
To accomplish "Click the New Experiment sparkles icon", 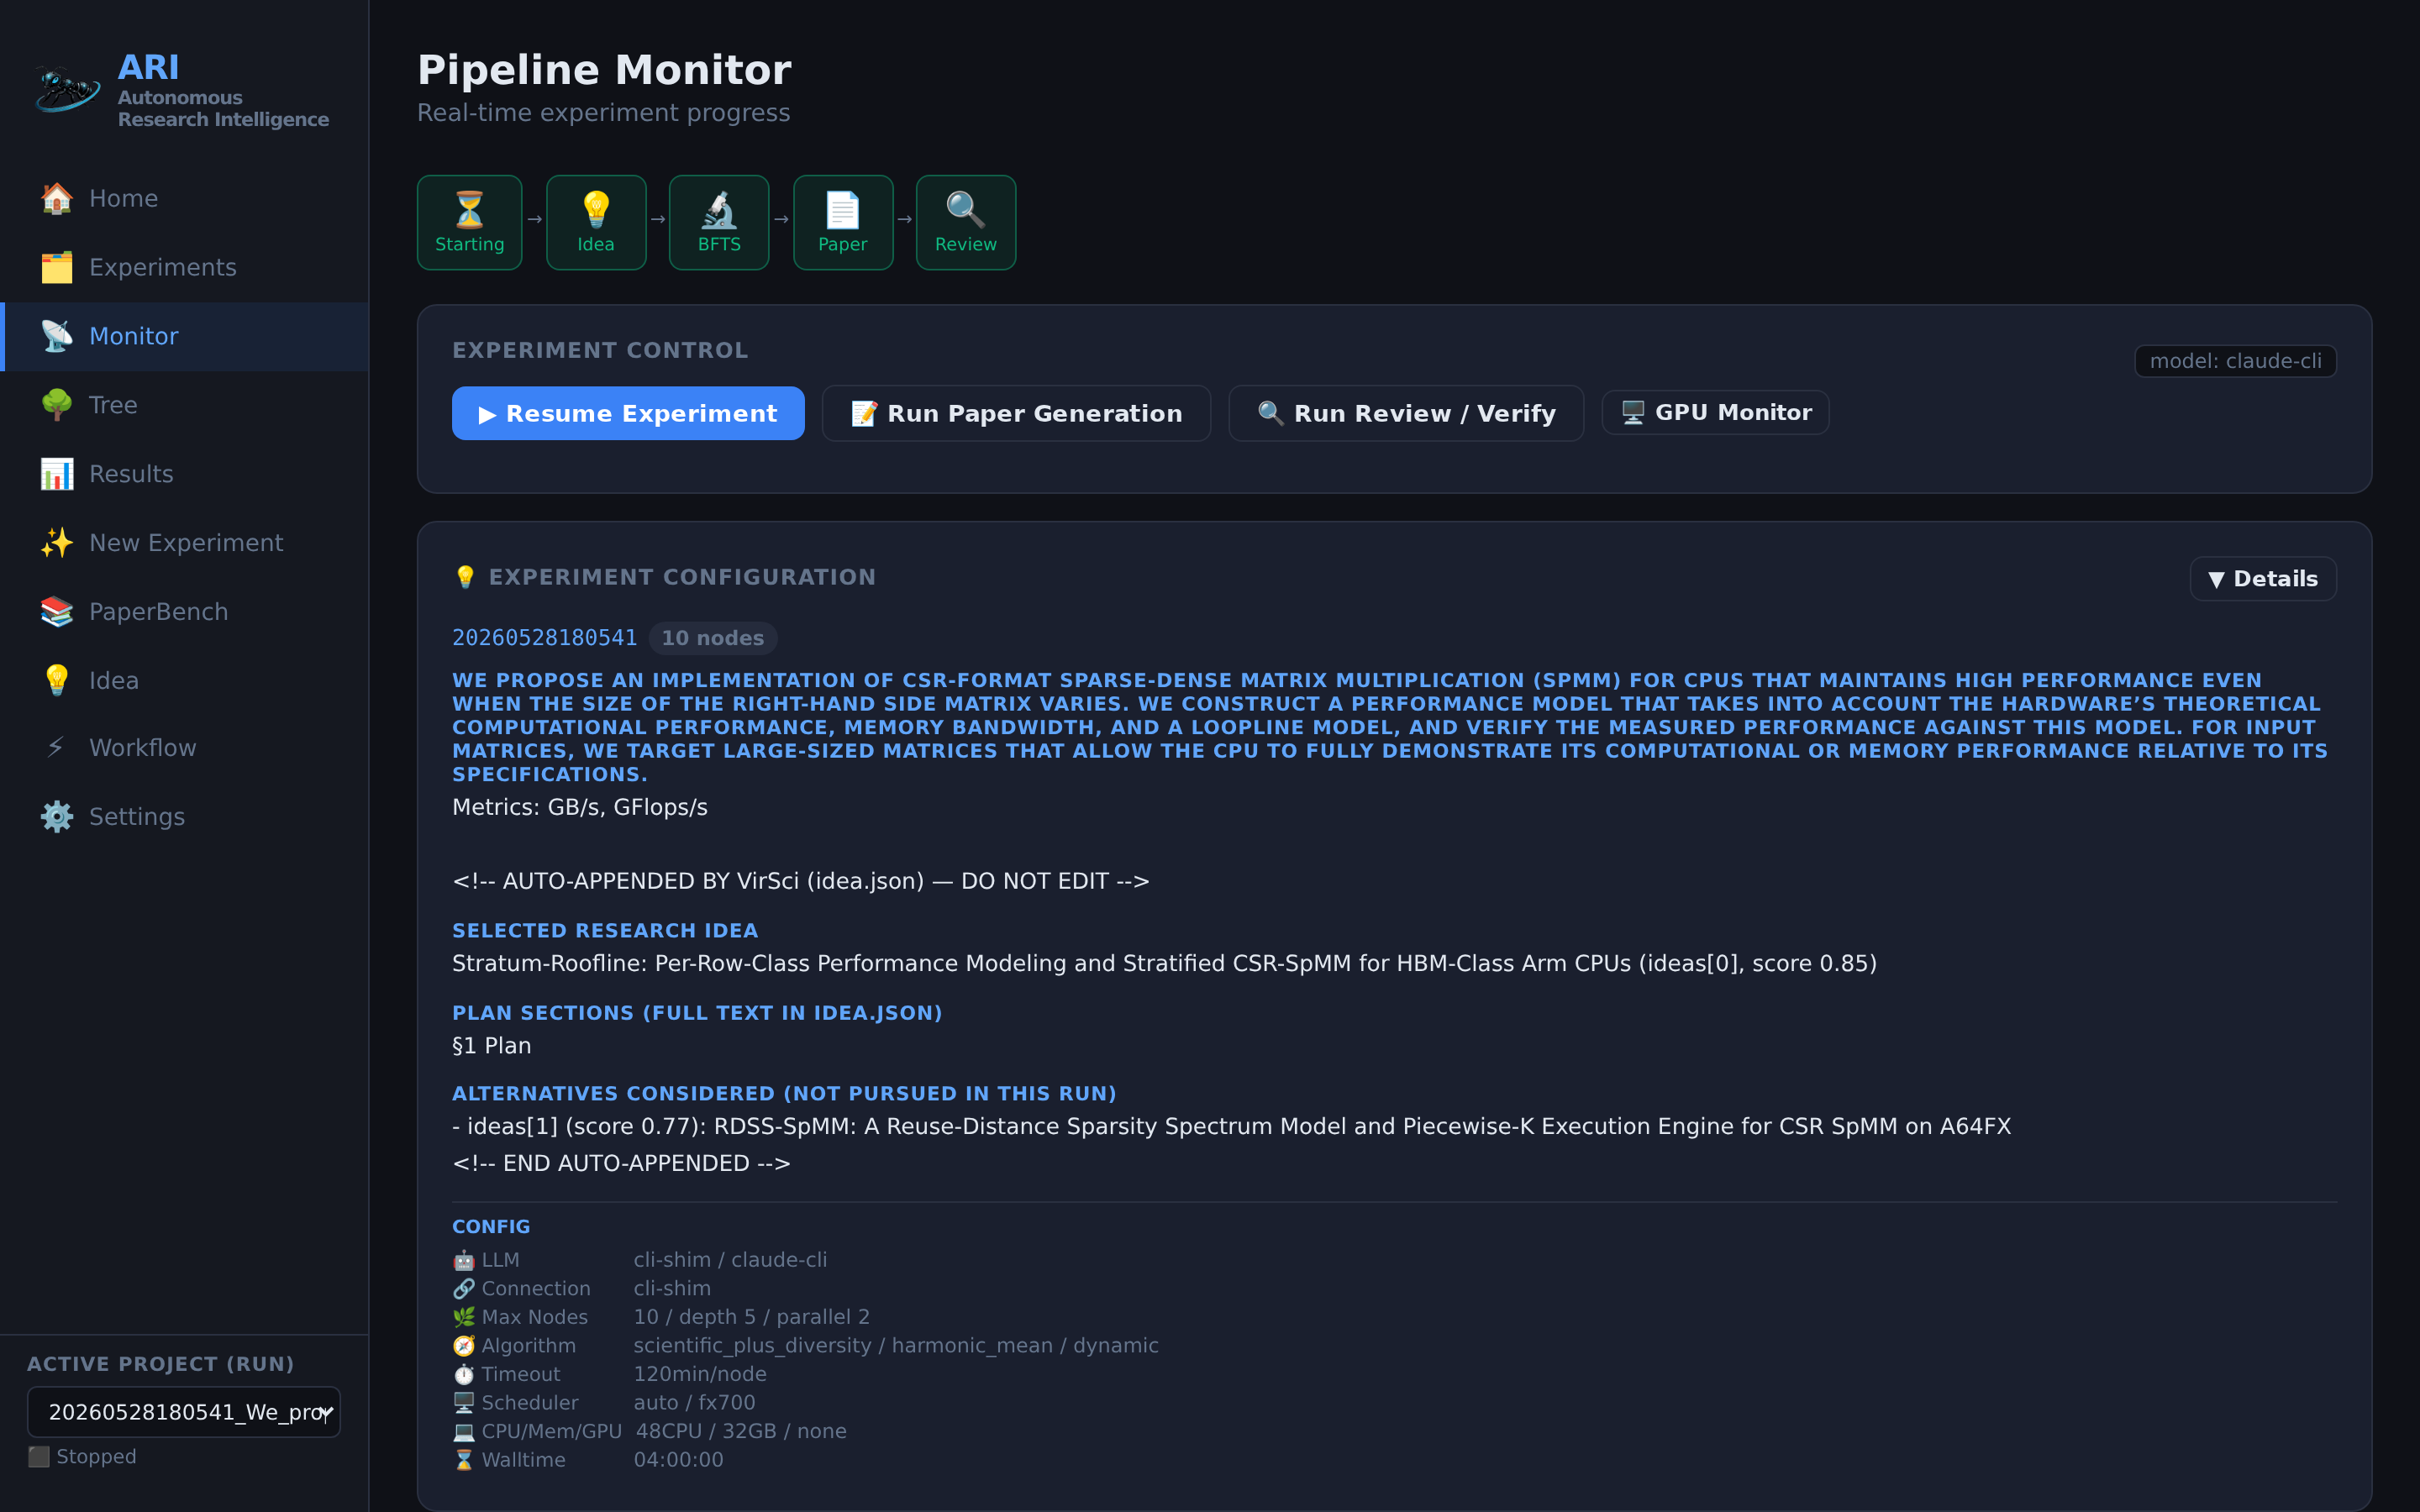I will pos(57,543).
